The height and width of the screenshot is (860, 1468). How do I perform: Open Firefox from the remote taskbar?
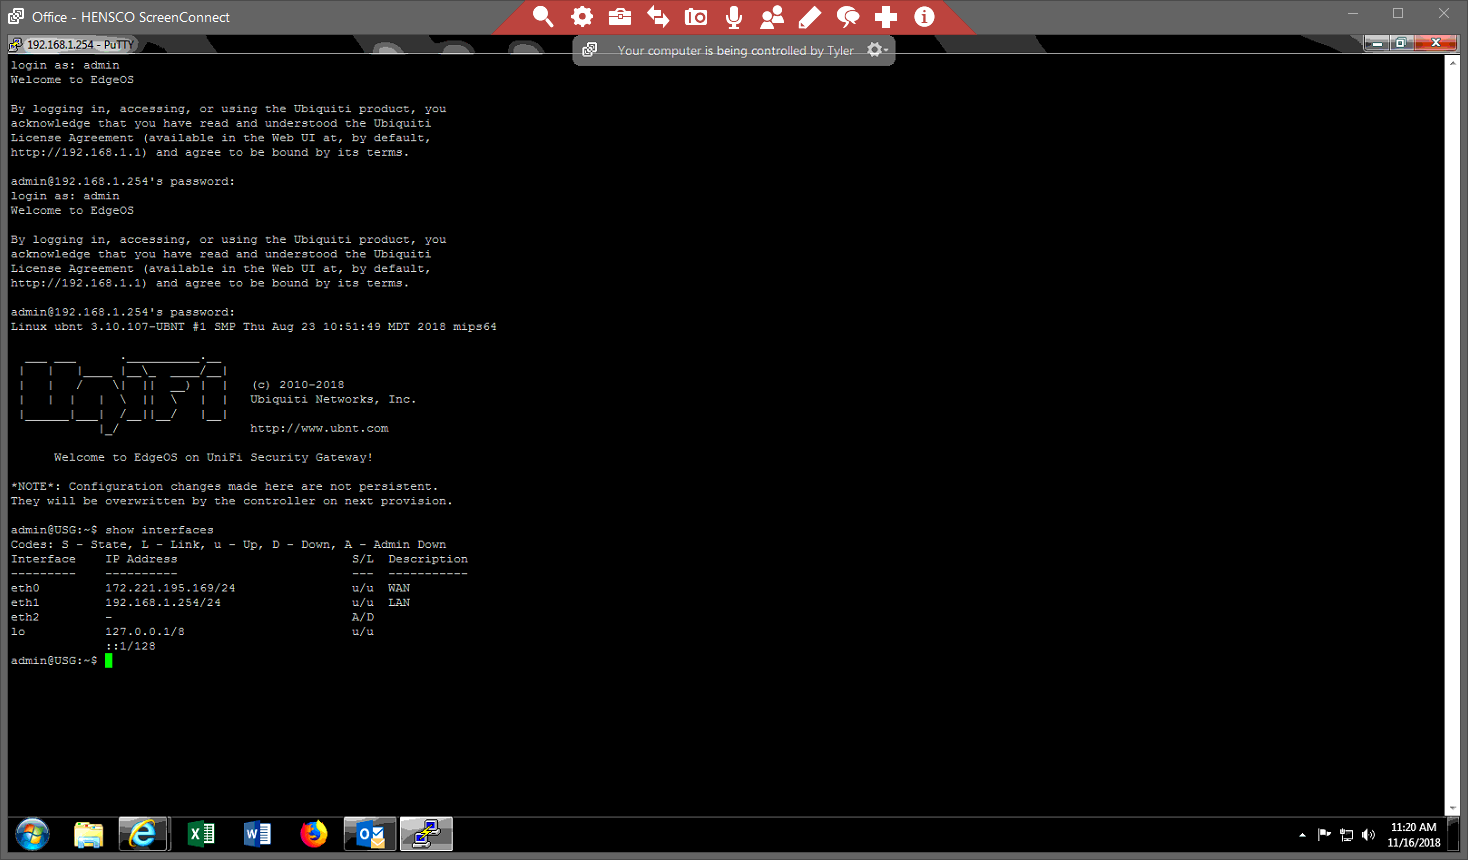(x=314, y=834)
